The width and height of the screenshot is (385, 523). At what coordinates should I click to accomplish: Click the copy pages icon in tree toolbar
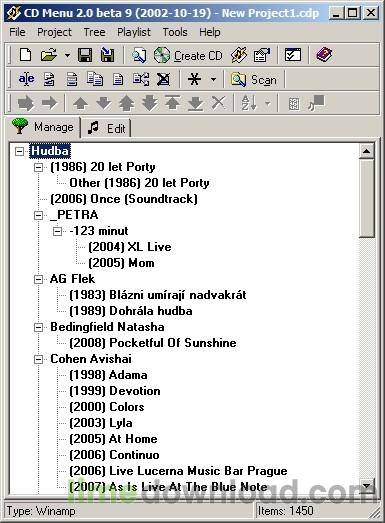click(x=95, y=79)
